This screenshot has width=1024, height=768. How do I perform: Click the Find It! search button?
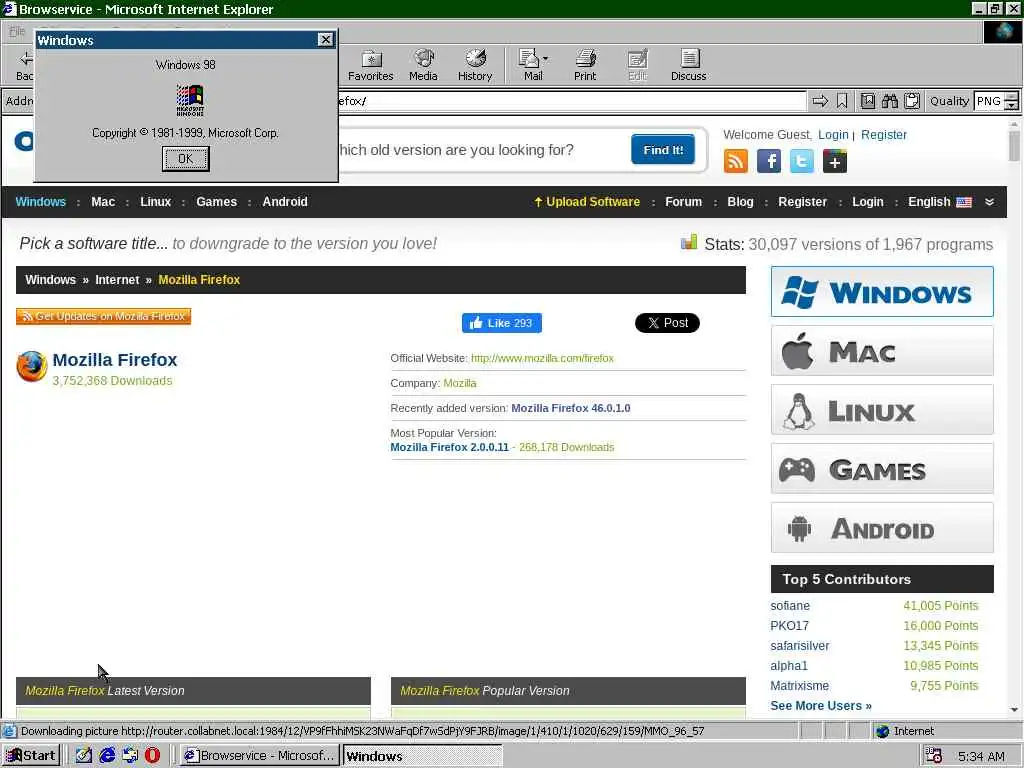(x=663, y=150)
